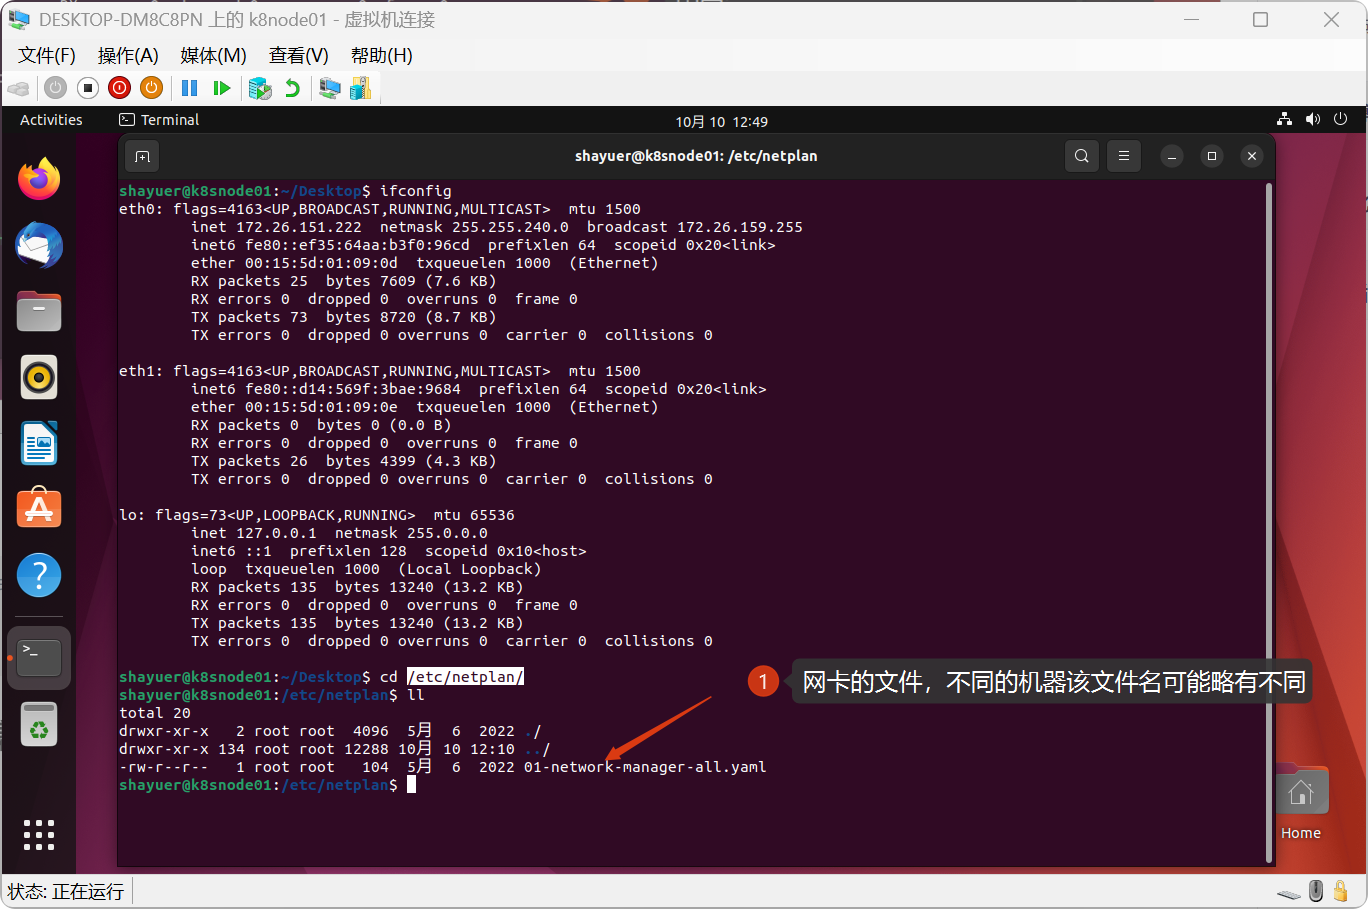Click the terminal title shayuer@k8snode01: /etc/netplan
Viewport: 1368px width, 909px height.
[x=696, y=156]
